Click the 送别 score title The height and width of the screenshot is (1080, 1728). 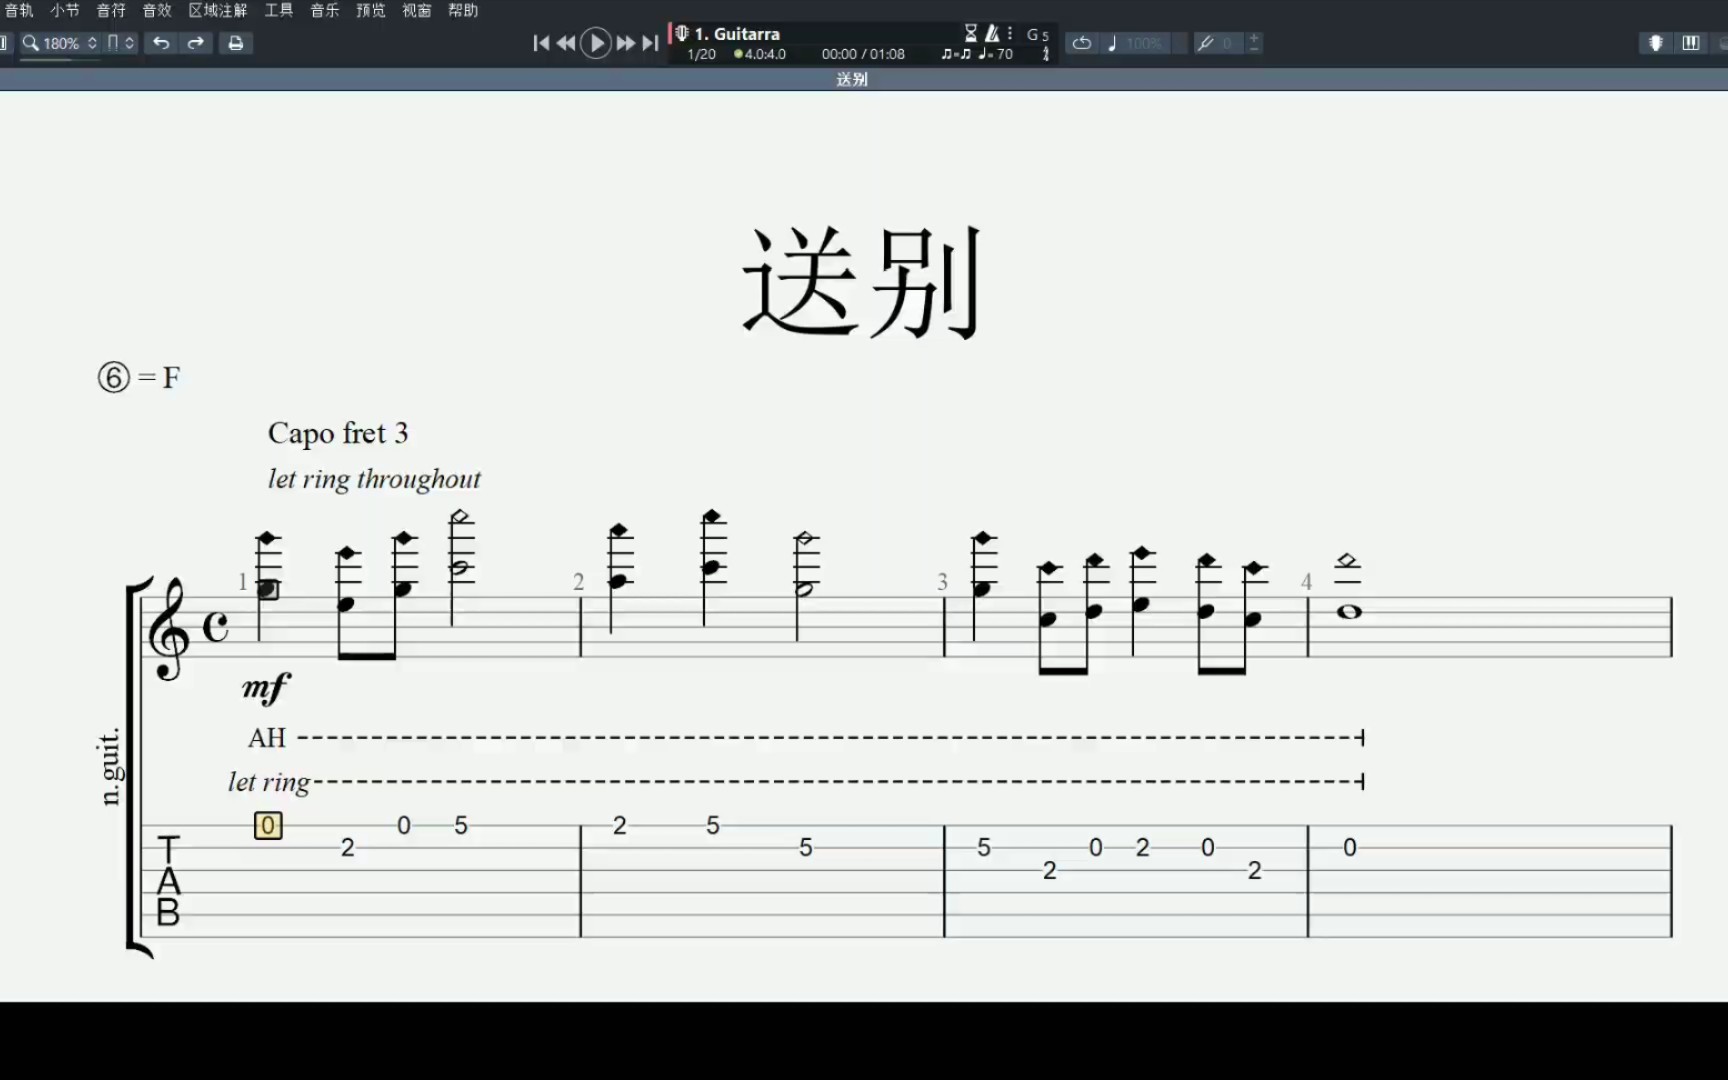[x=862, y=282]
